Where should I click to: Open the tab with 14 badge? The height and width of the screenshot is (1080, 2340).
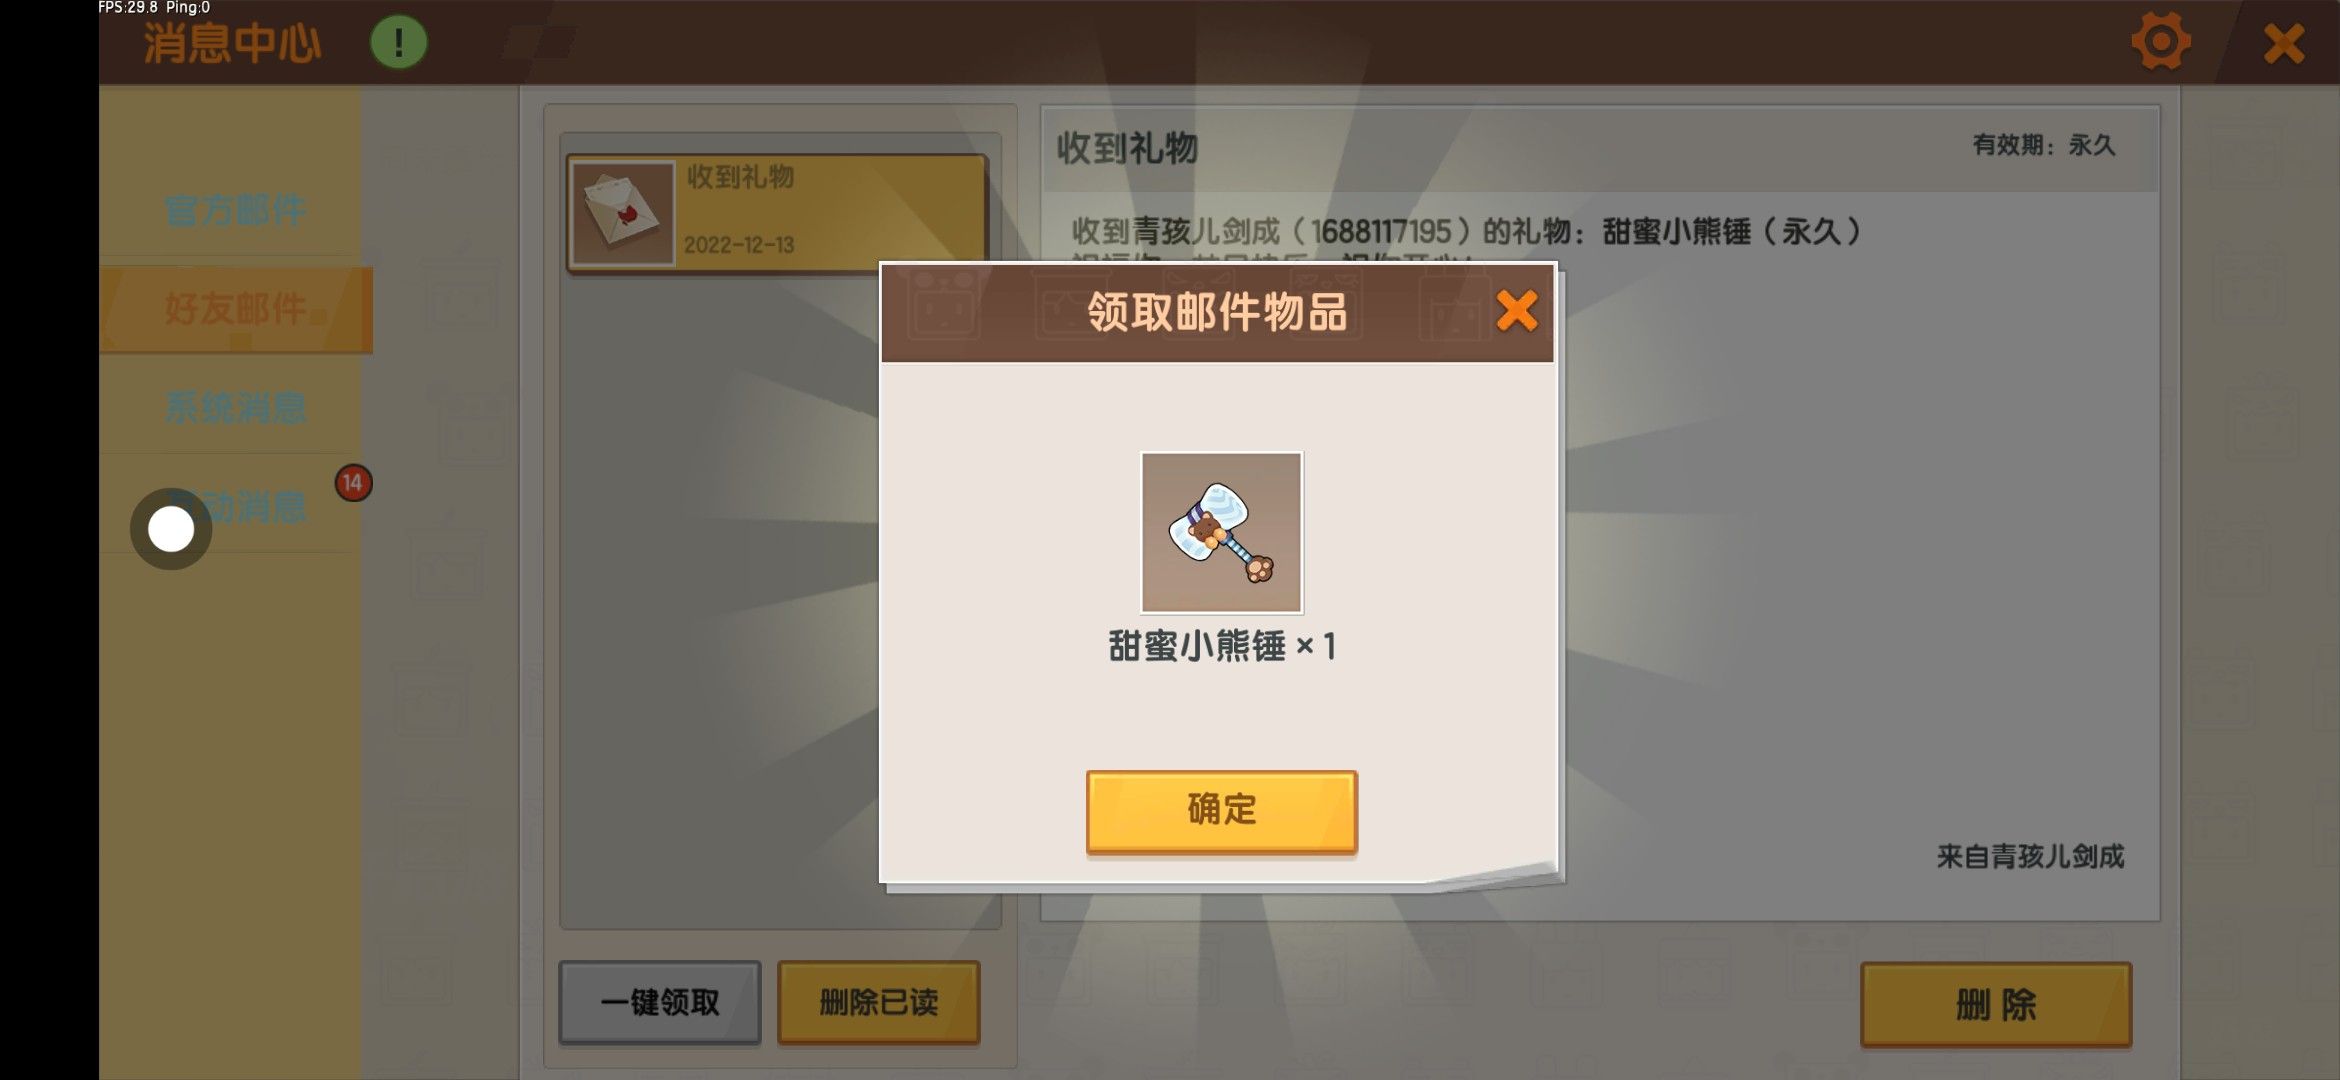pyautogui.click(x=235, y=507)
